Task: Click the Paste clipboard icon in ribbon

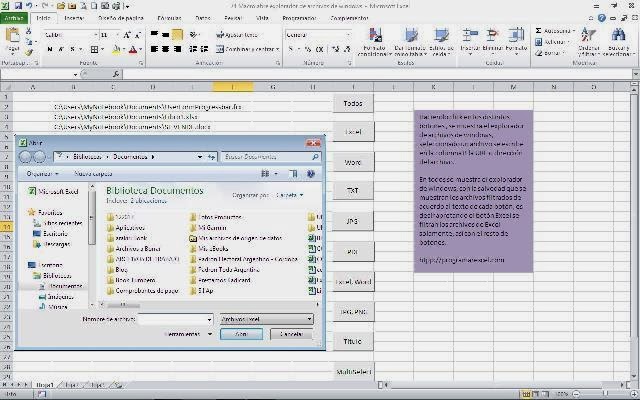Action: 13,36
